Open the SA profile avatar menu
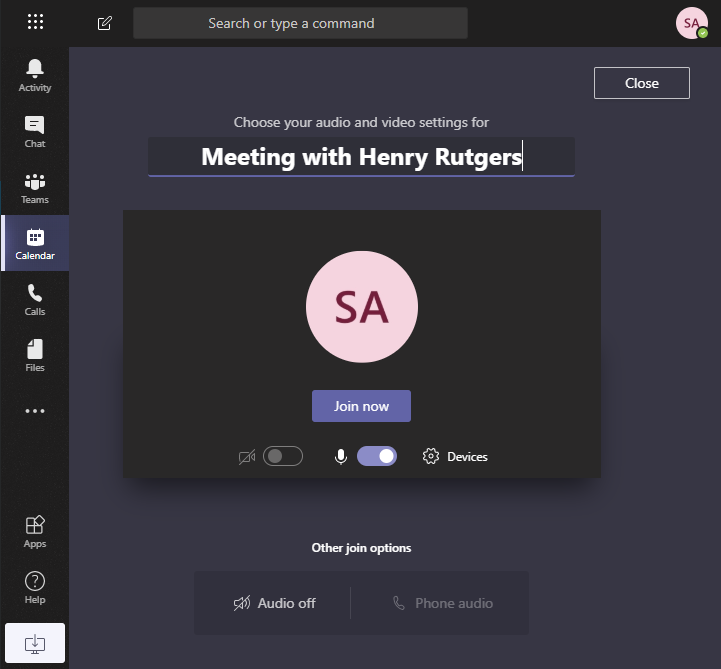Image resolution: width=721 pixels, height=669 pixels. pos(692,23)
